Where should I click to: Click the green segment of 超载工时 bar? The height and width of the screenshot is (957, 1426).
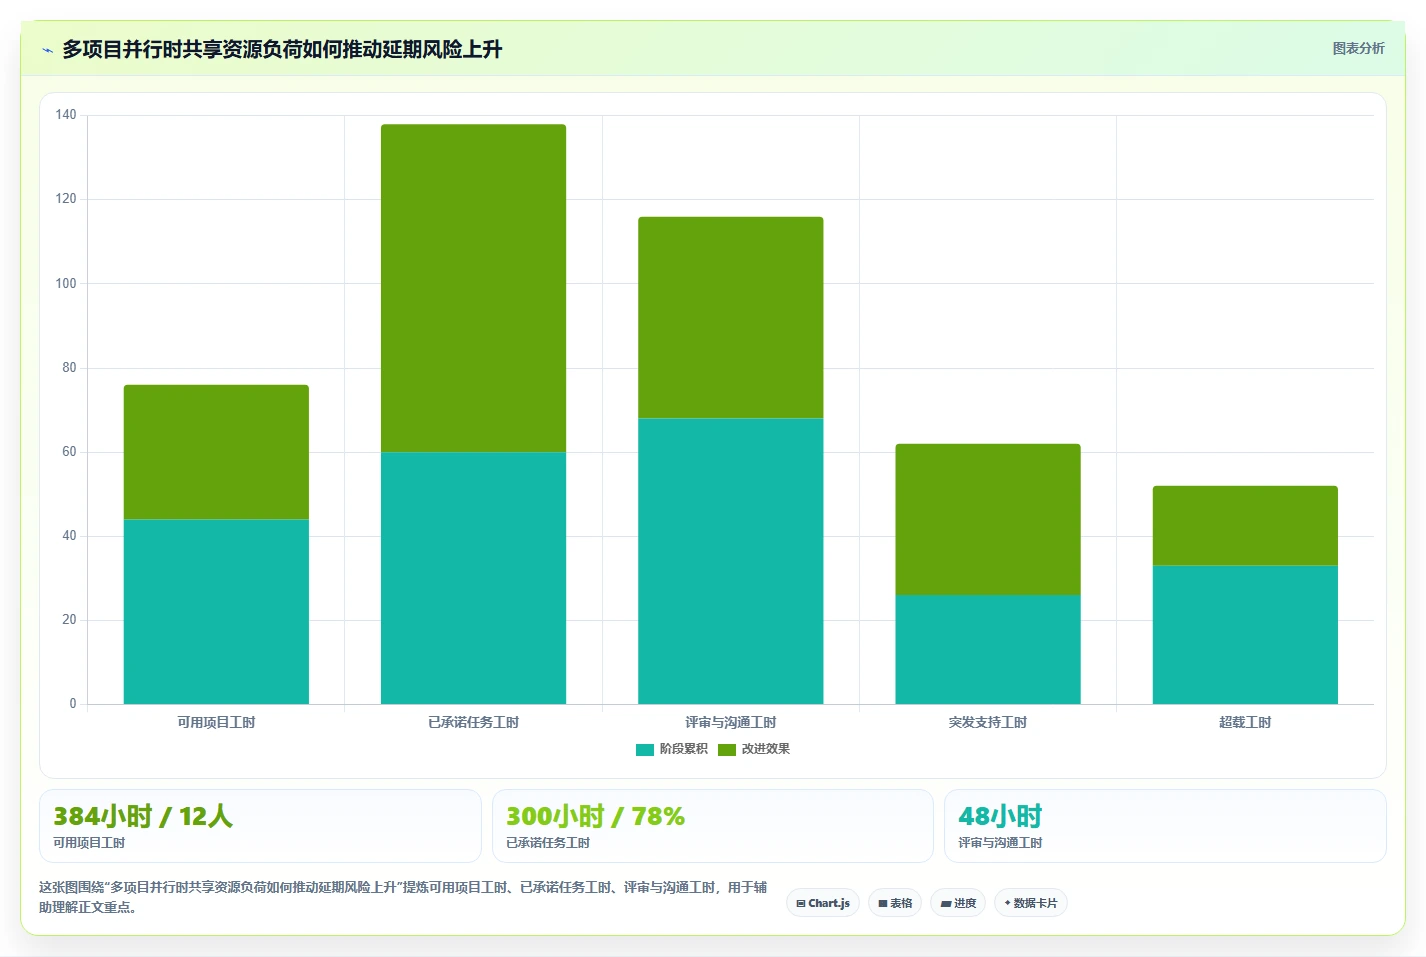(1245, 526)
